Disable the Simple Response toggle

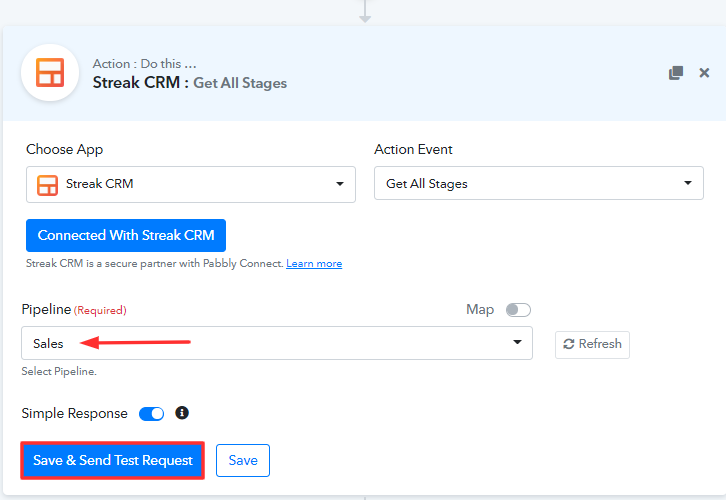click(x=151, y=413)
